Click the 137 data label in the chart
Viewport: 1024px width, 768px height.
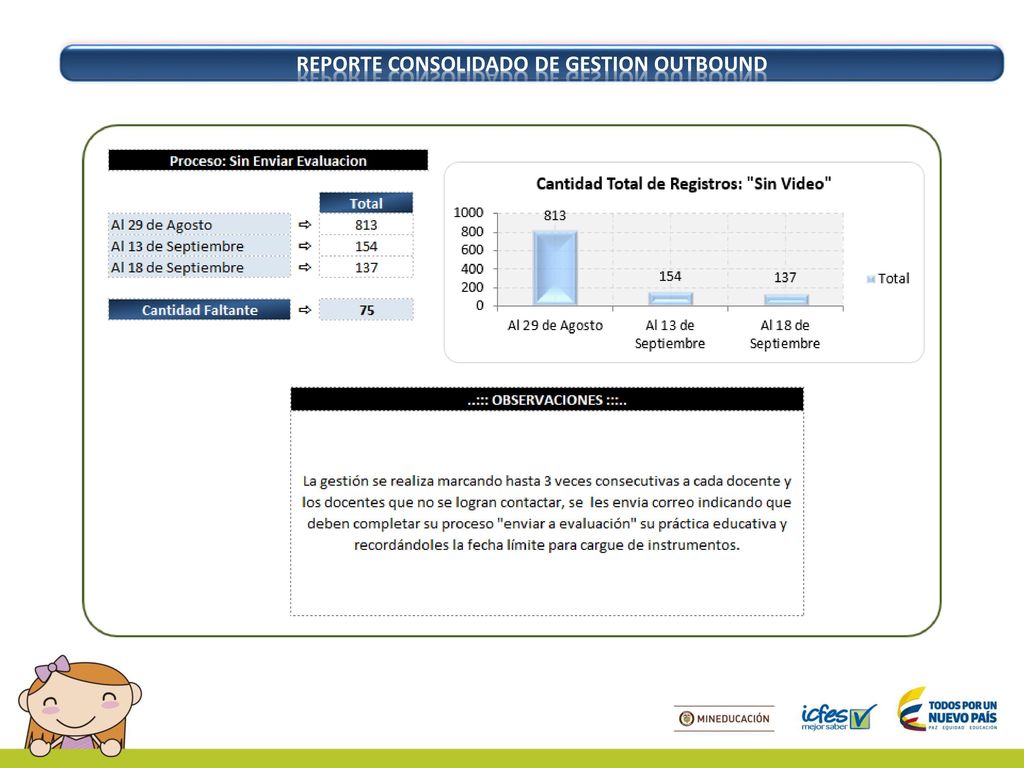pyautogui.click(x=785, y=278)
